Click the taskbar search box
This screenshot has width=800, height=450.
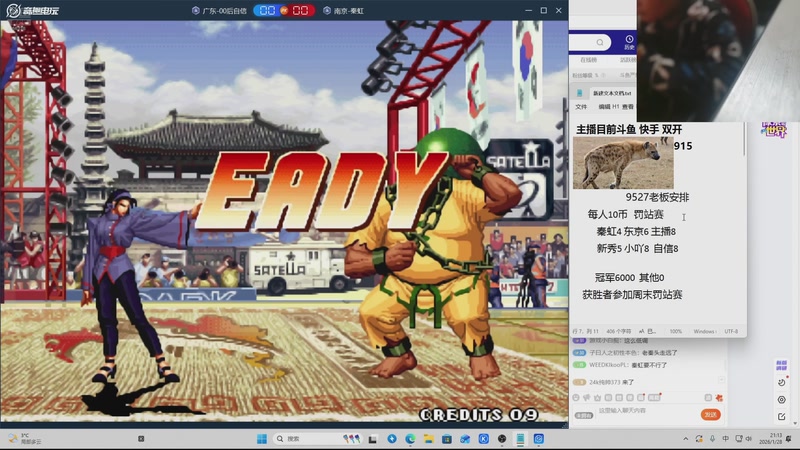[x=318, y=439]
